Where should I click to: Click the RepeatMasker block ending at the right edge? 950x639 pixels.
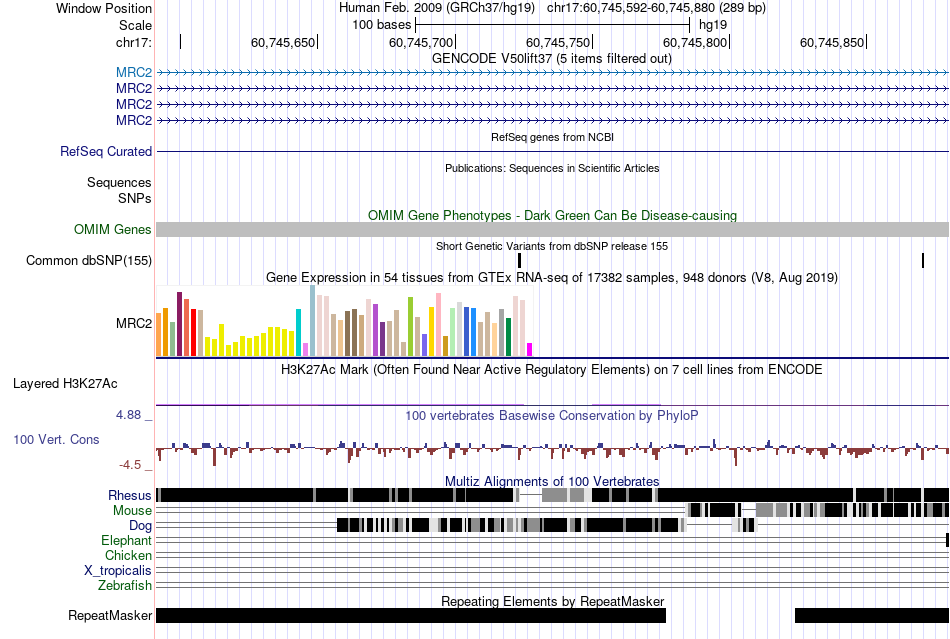click(x=872, y=615)
